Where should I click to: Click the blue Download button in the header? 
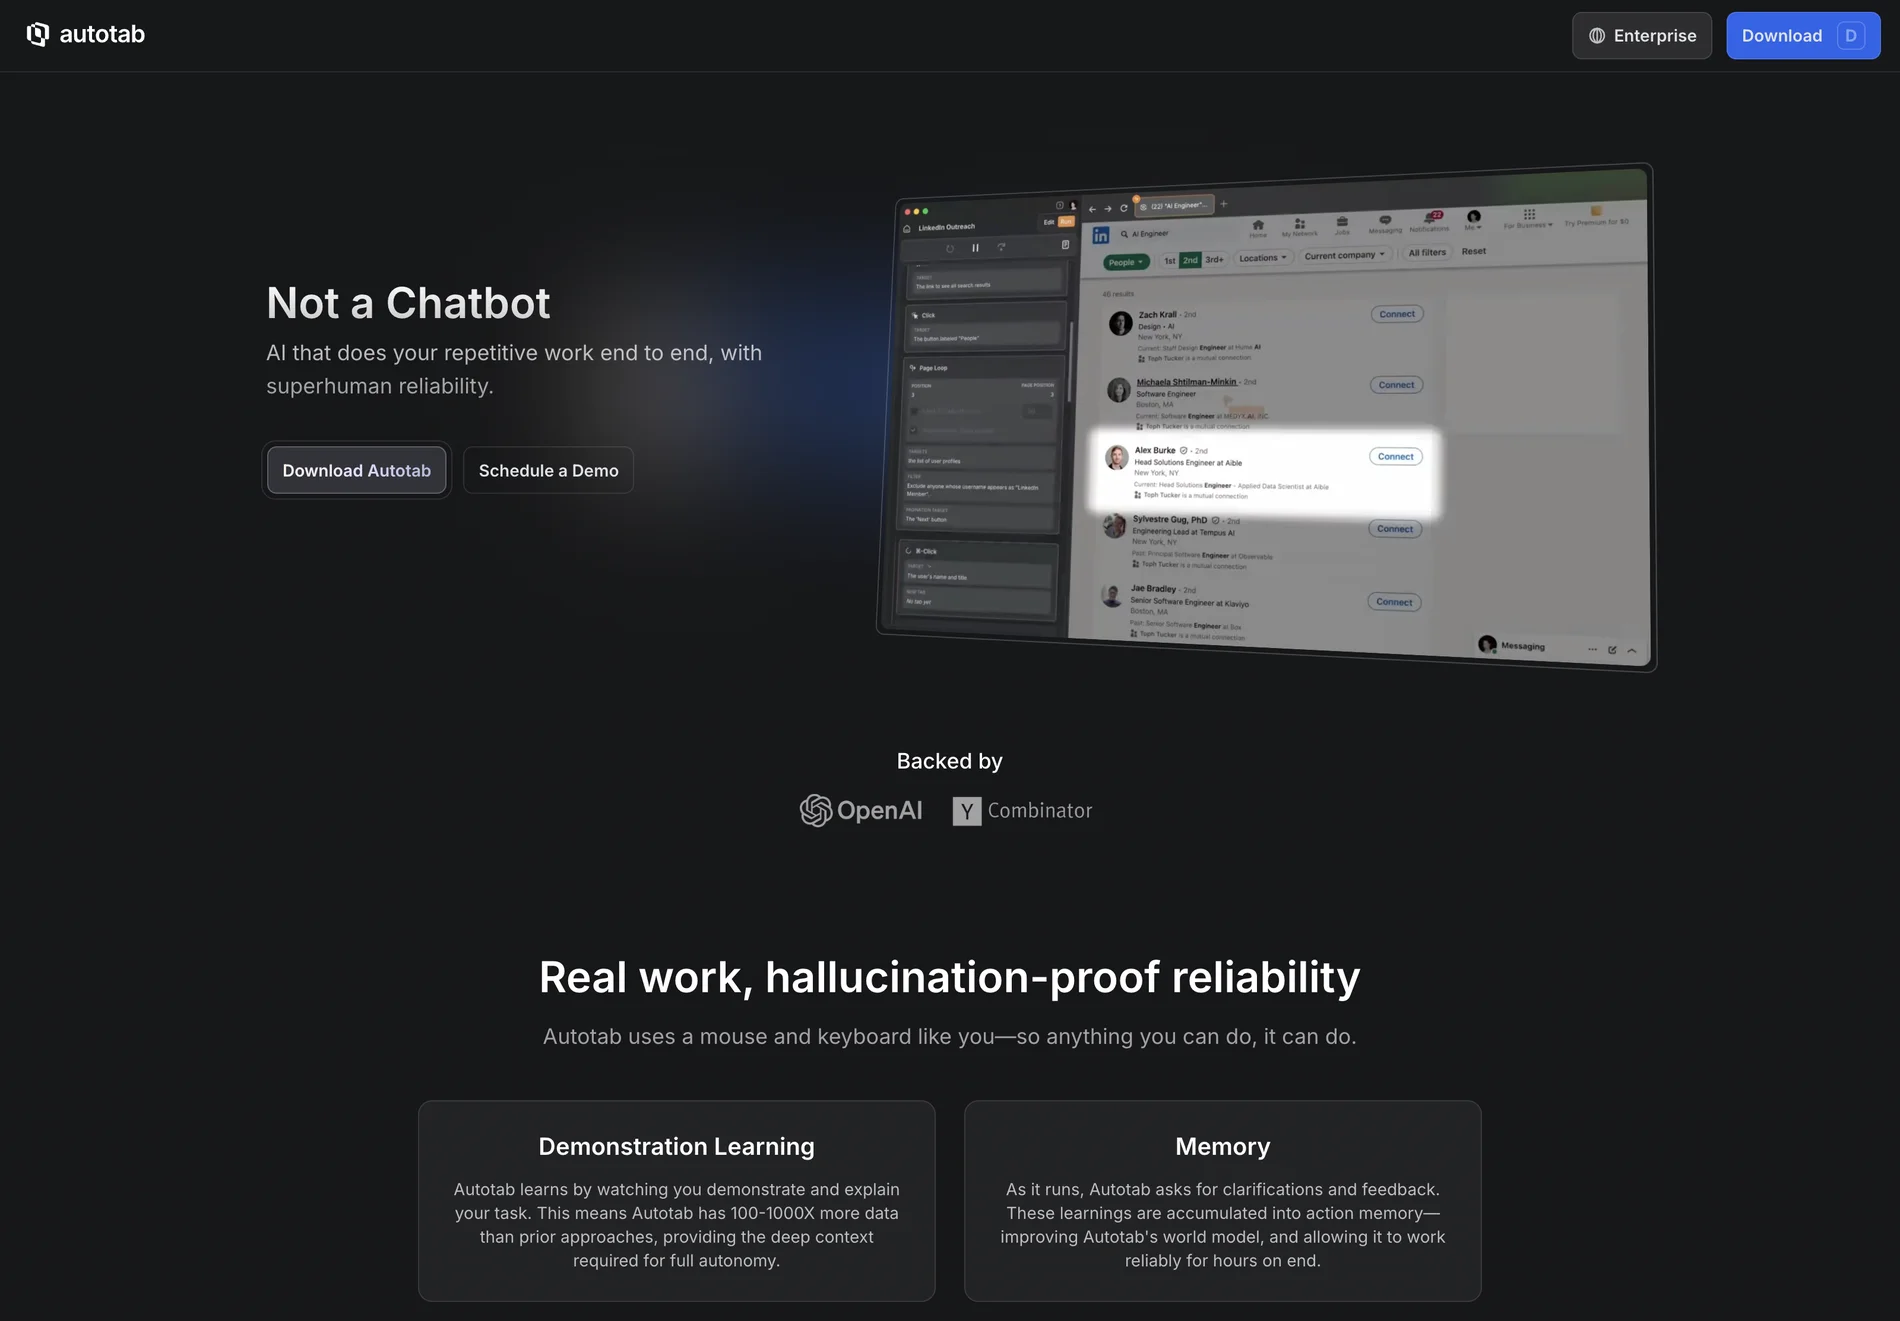point(1803,36)
